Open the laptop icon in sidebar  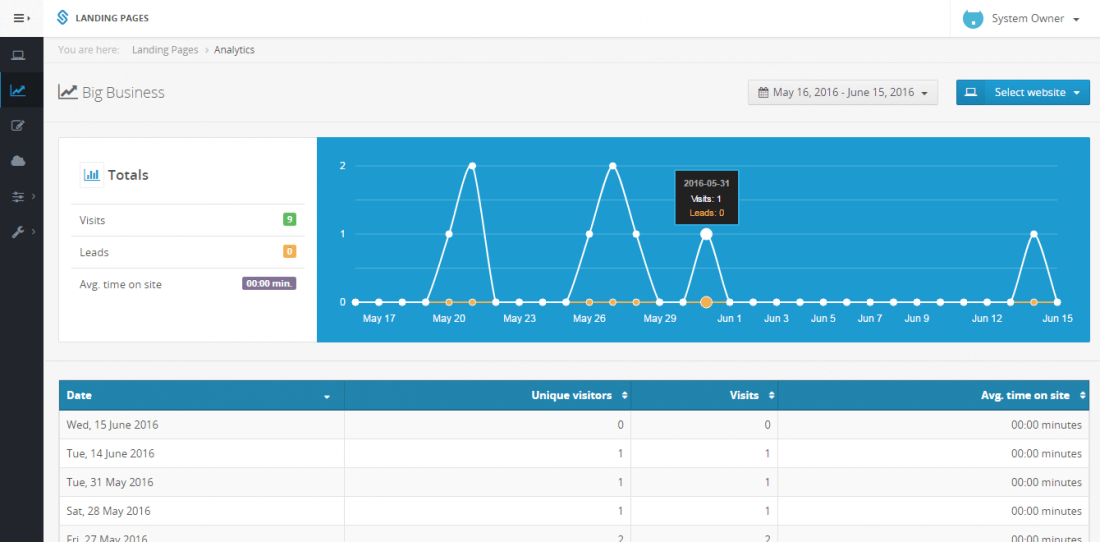(x=18, y=55)
